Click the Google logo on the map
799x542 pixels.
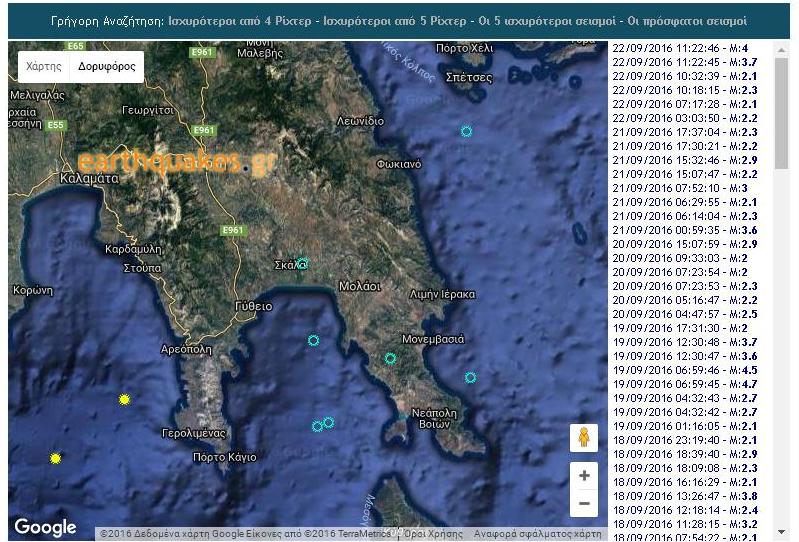45,527
